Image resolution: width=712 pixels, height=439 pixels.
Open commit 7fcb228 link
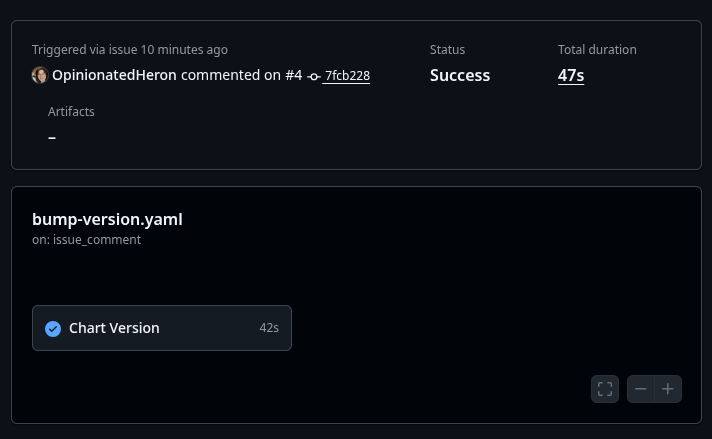tap(347, 76)
